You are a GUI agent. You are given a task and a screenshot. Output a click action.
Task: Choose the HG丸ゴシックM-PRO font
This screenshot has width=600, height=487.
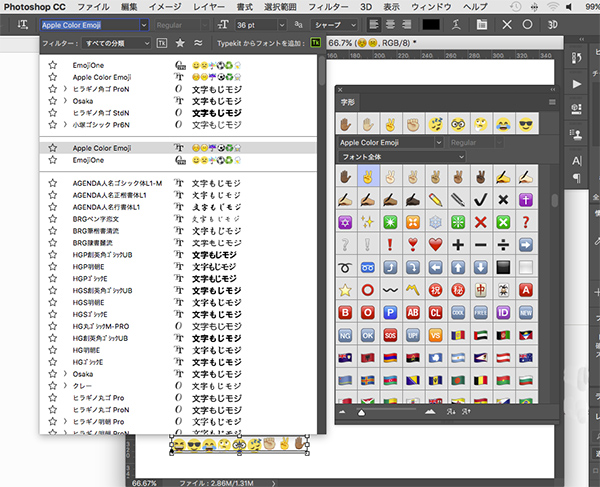pyautogui.click(x=101, y=326)
